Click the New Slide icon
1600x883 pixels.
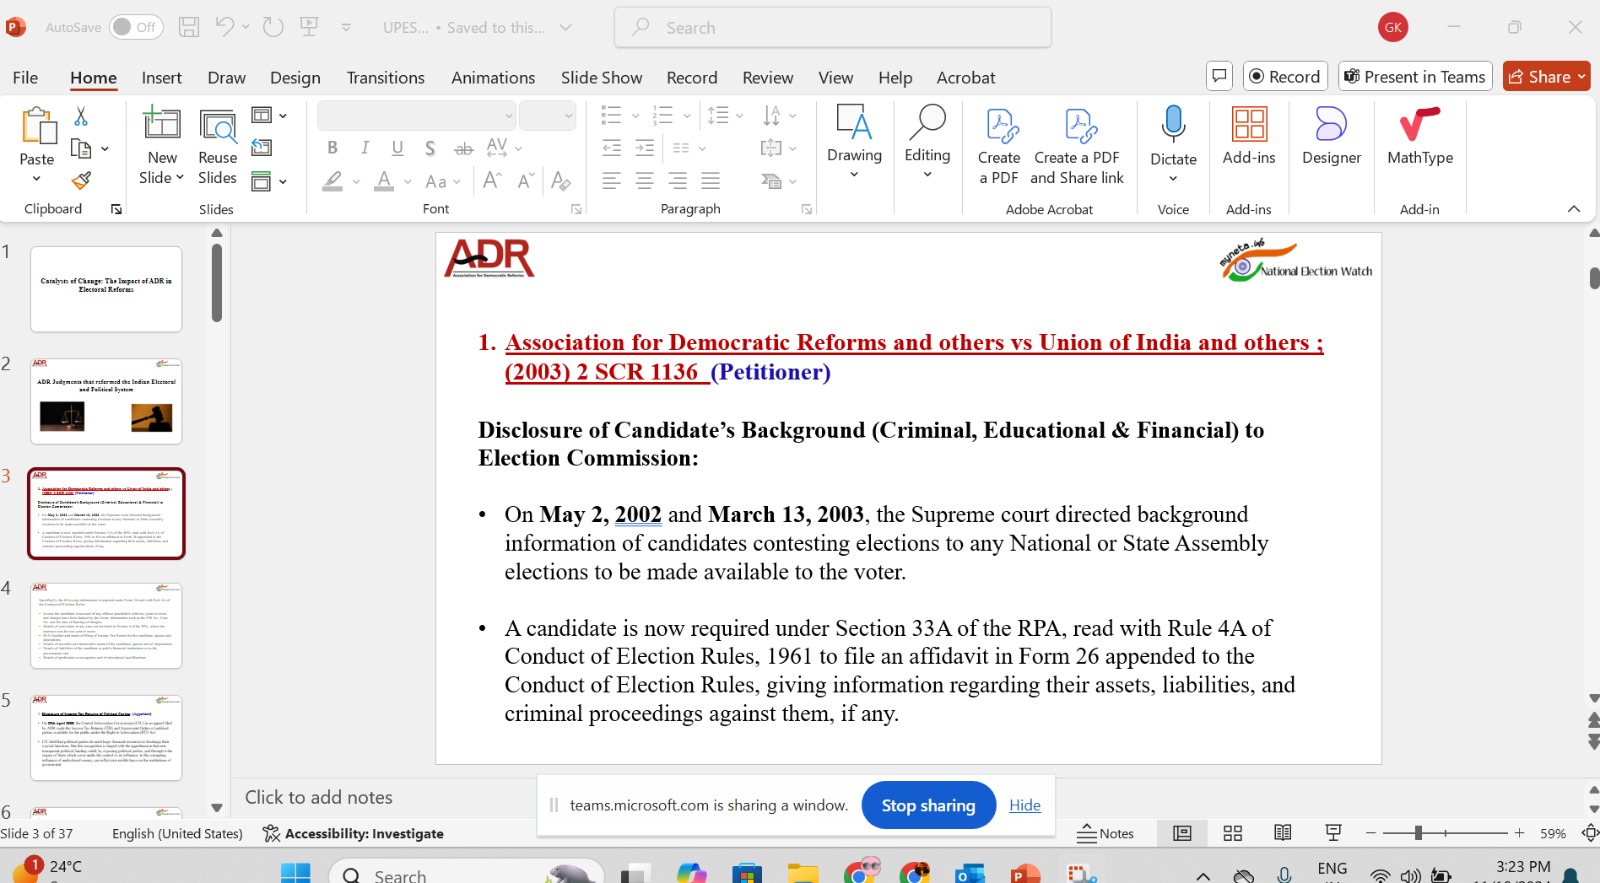(162, 124)
